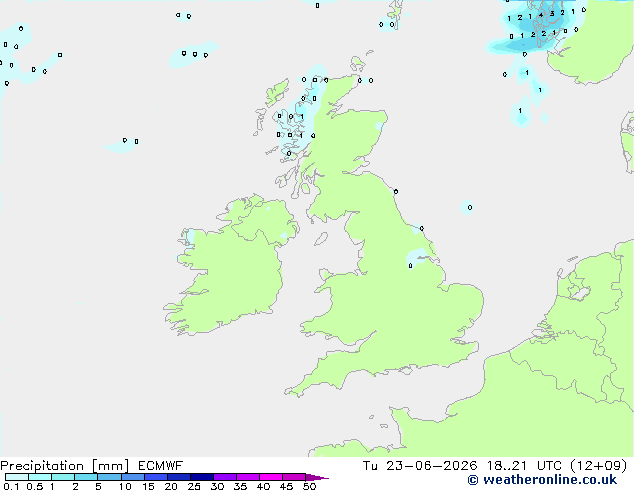This screenshot has width=634, height=490.
Task: Click the '0.5' legend scale label
Action: (35, 486)
